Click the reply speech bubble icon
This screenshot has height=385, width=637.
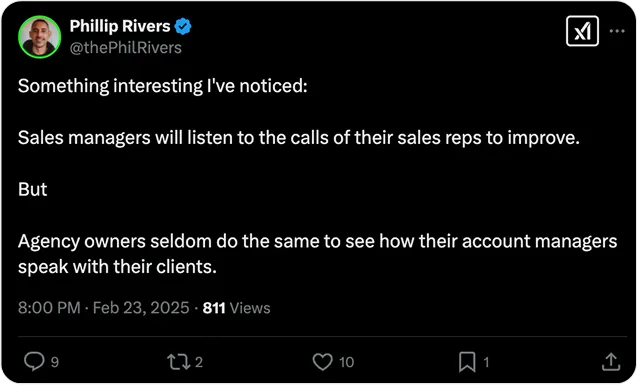[x=34, y=361]
